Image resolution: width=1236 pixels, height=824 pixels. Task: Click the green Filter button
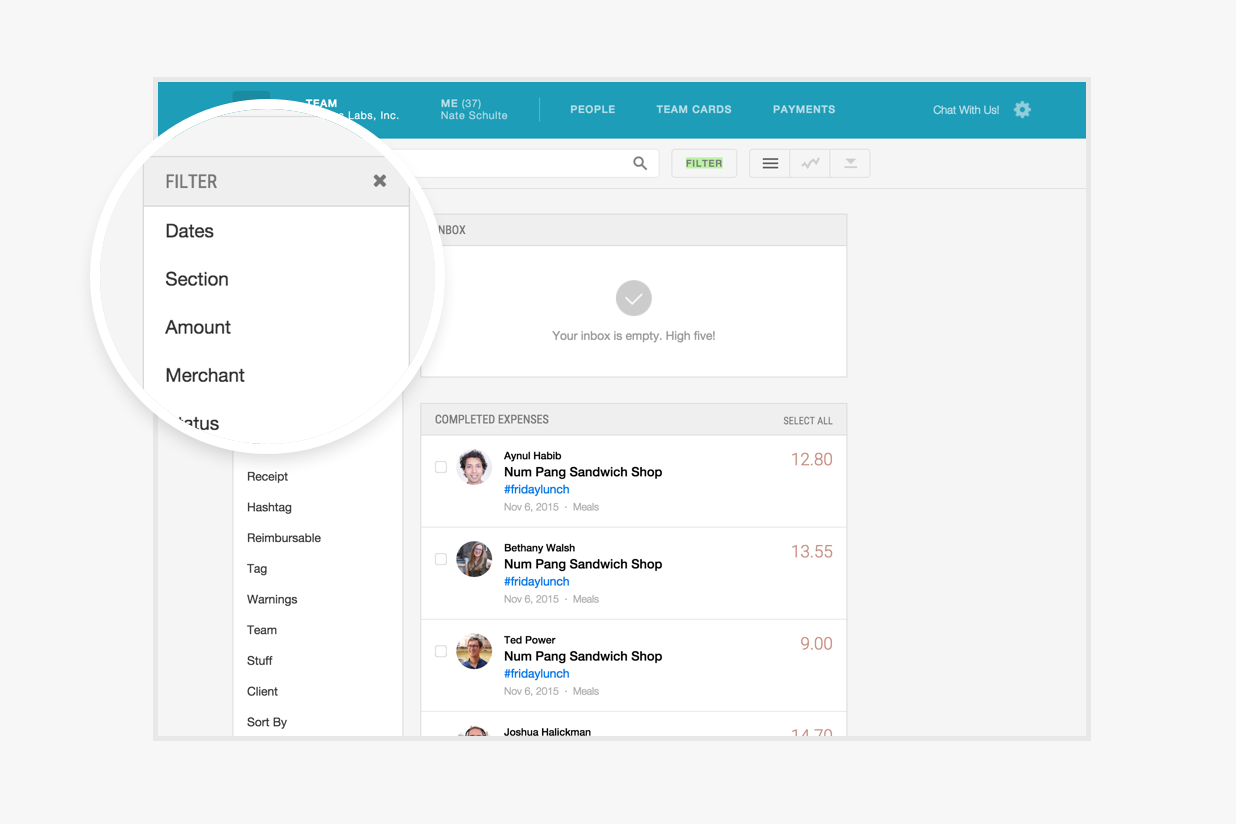click(704, 163)
